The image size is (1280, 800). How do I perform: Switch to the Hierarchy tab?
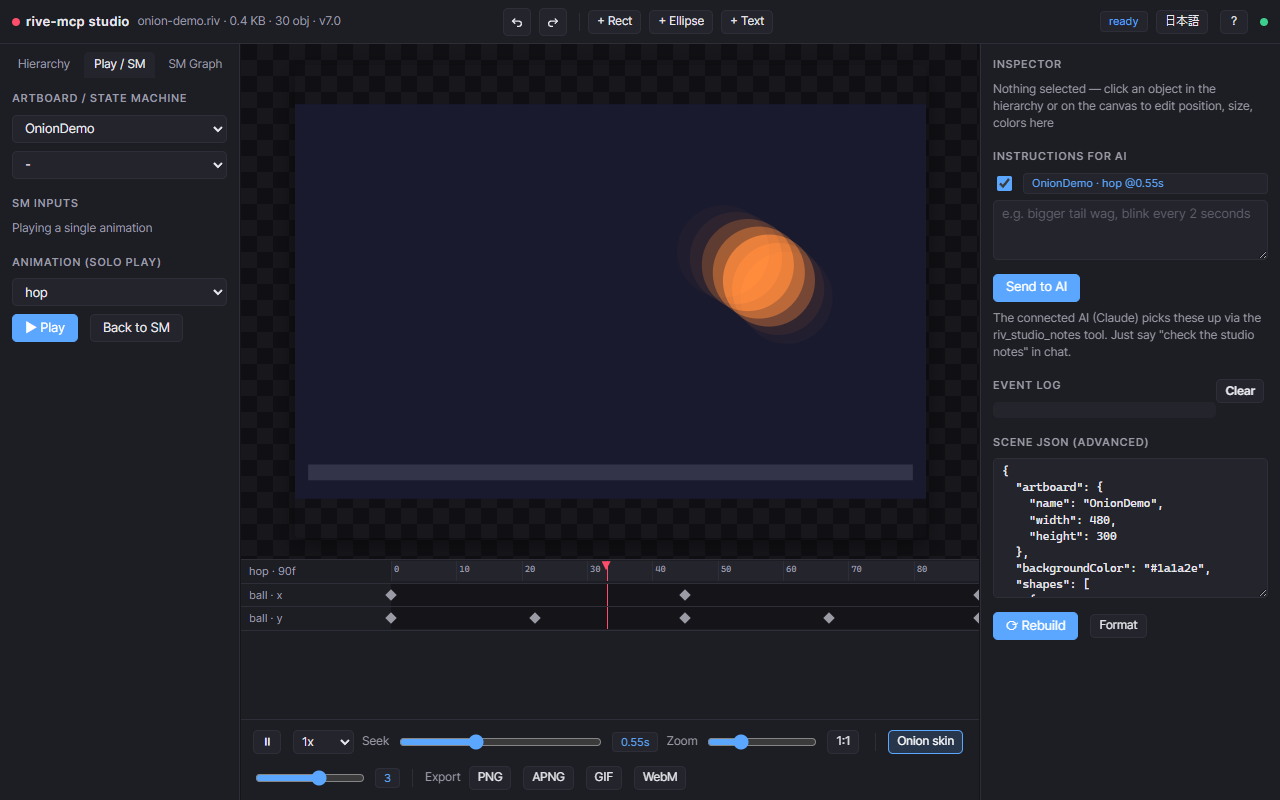click(44, 64)
